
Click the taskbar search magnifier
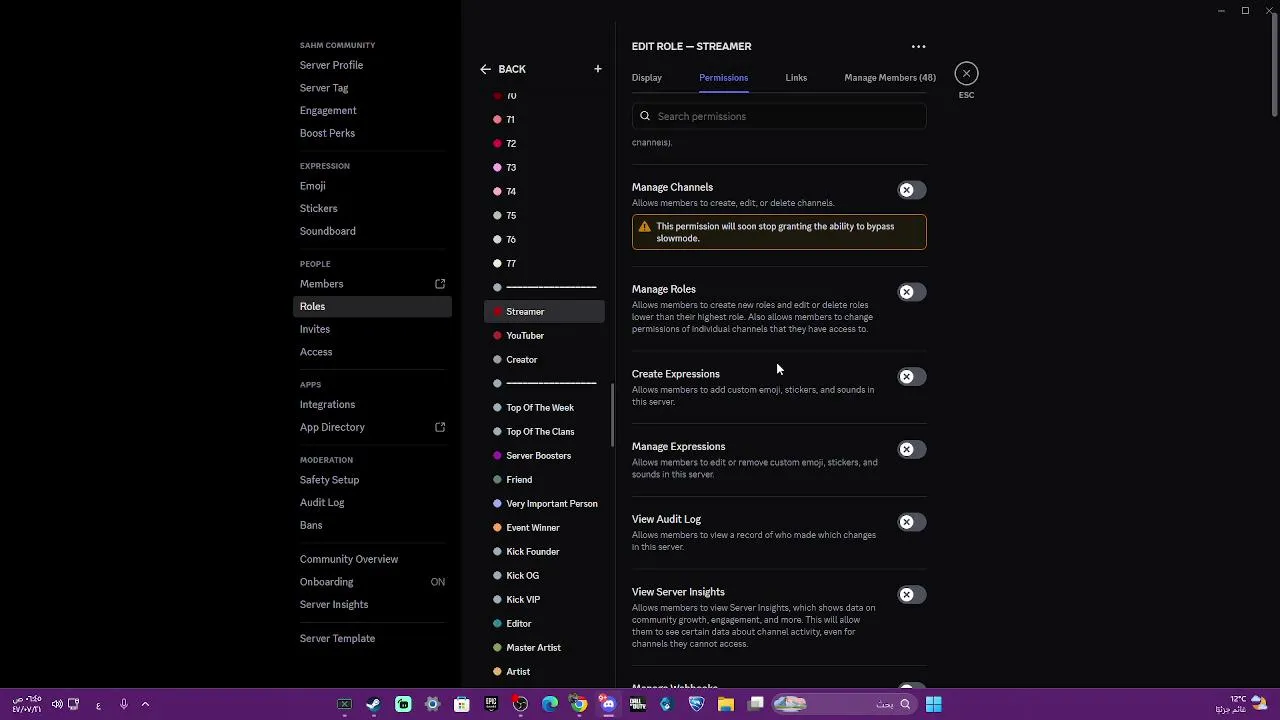[x=905, y=704]
